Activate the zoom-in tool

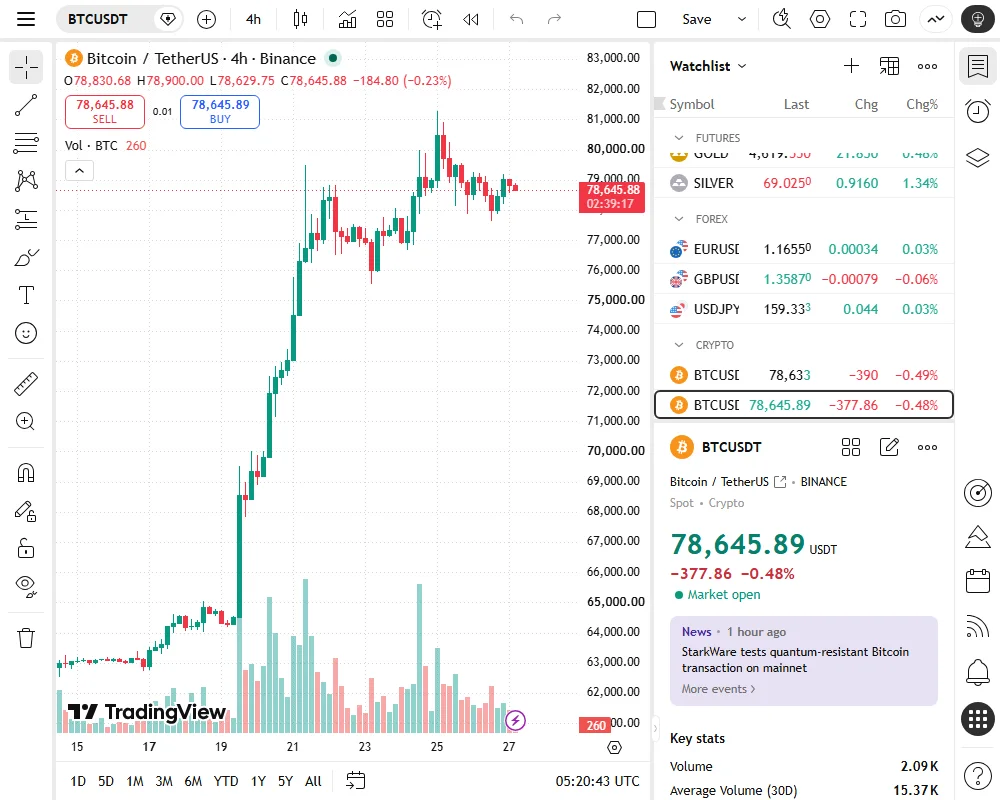[26, 421]
